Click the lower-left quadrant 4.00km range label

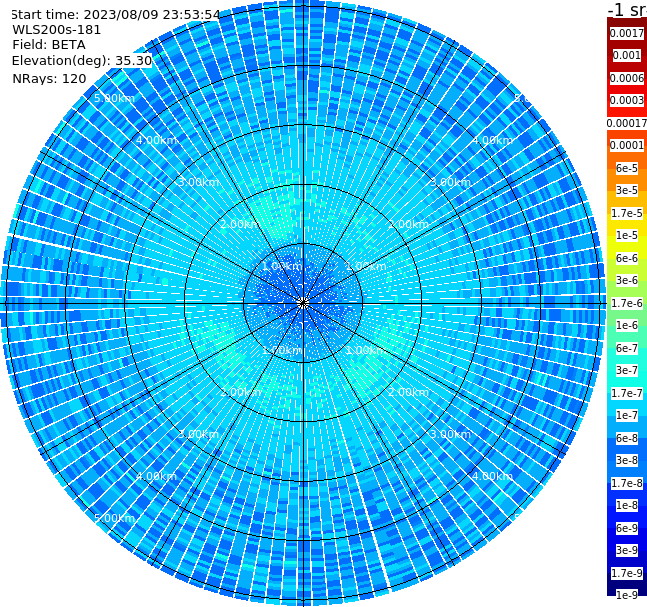click(156, 476)
